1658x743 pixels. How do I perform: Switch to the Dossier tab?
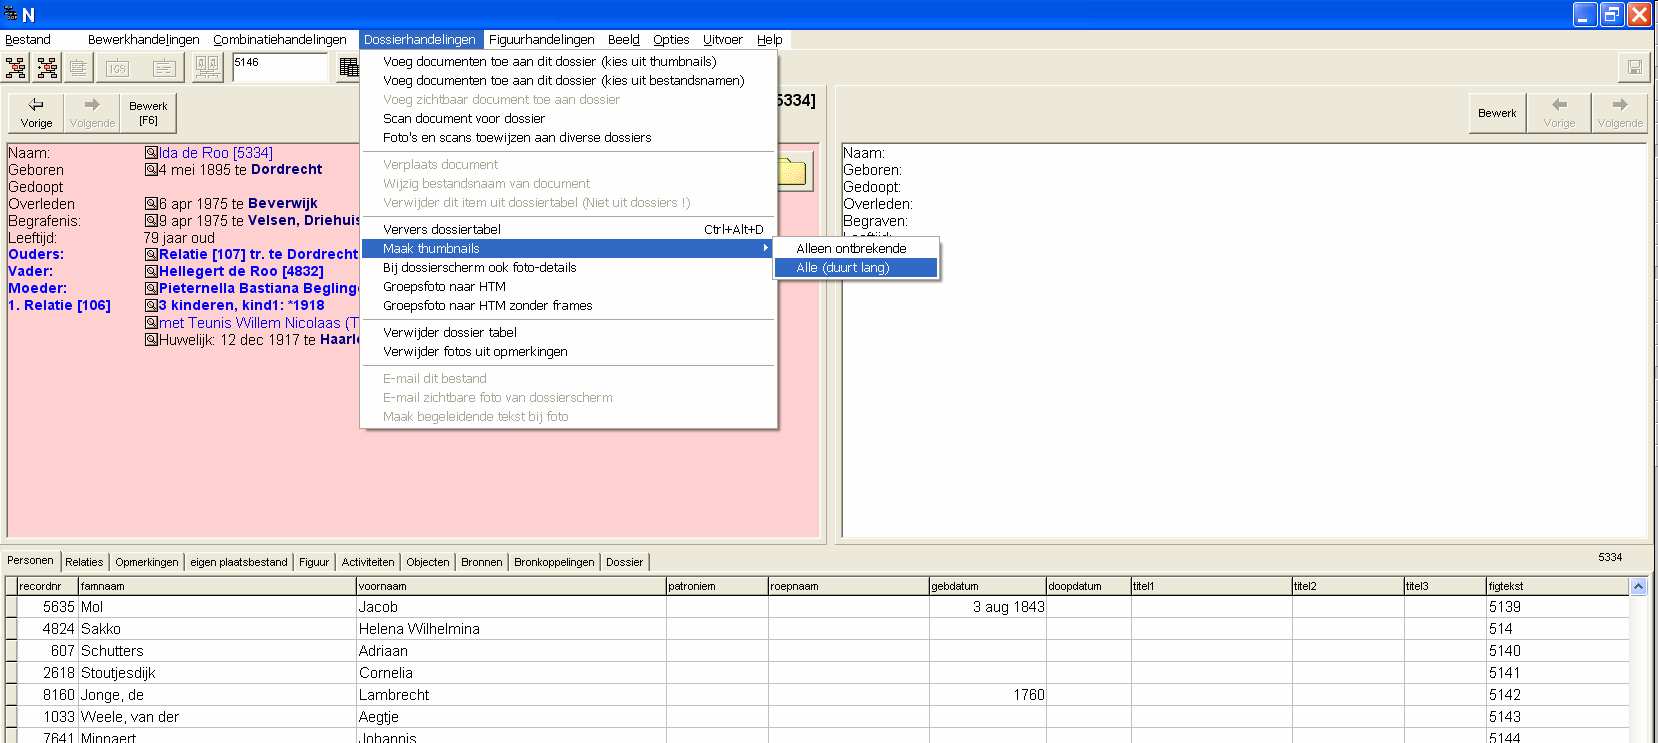[625, 562]
